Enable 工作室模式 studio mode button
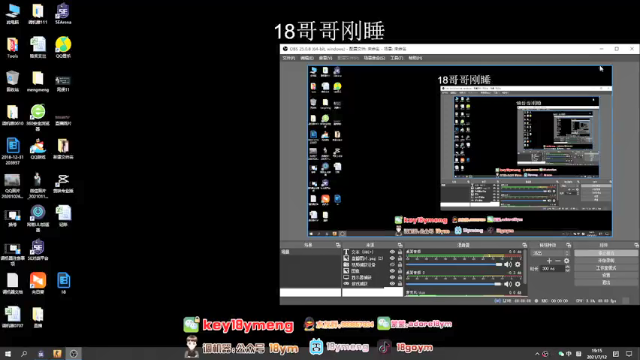The width and height of the screenshot is (640, 360). (606, 268)
